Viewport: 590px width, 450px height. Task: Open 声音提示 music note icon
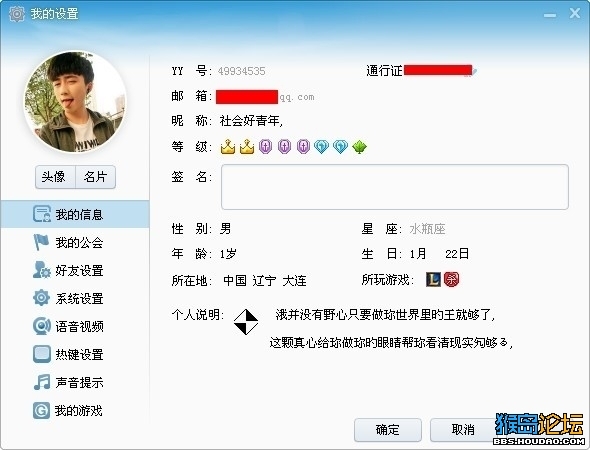pyautogui.click(x=41, y=382)
